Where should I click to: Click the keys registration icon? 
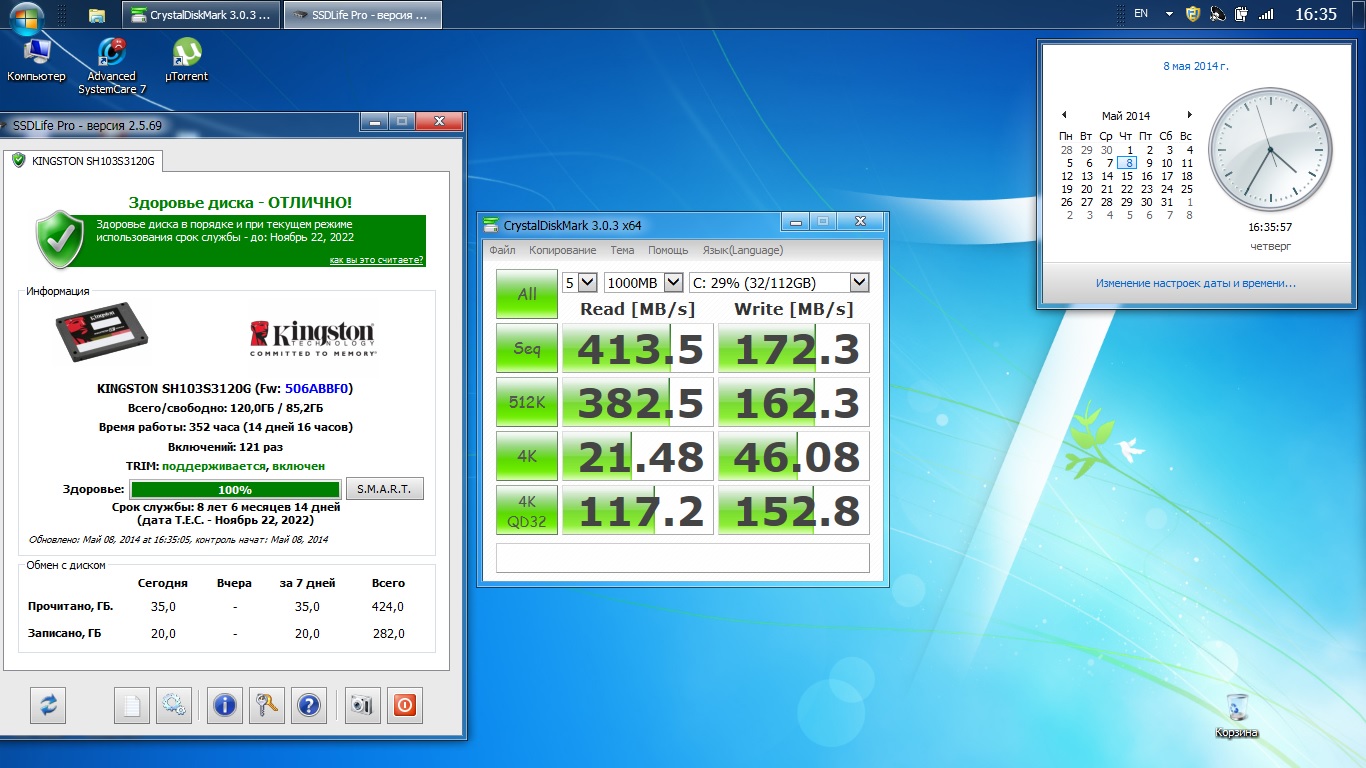point(267,705)
